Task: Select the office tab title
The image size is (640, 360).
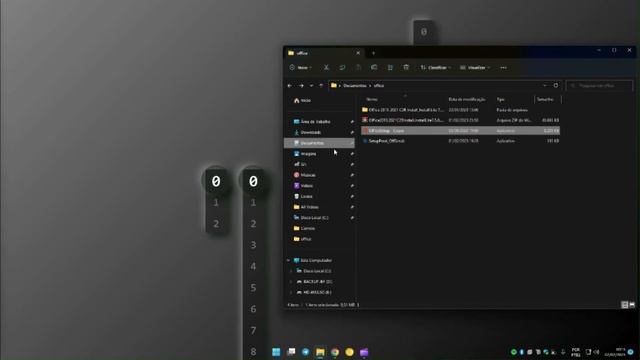Action: click(302, 53)
